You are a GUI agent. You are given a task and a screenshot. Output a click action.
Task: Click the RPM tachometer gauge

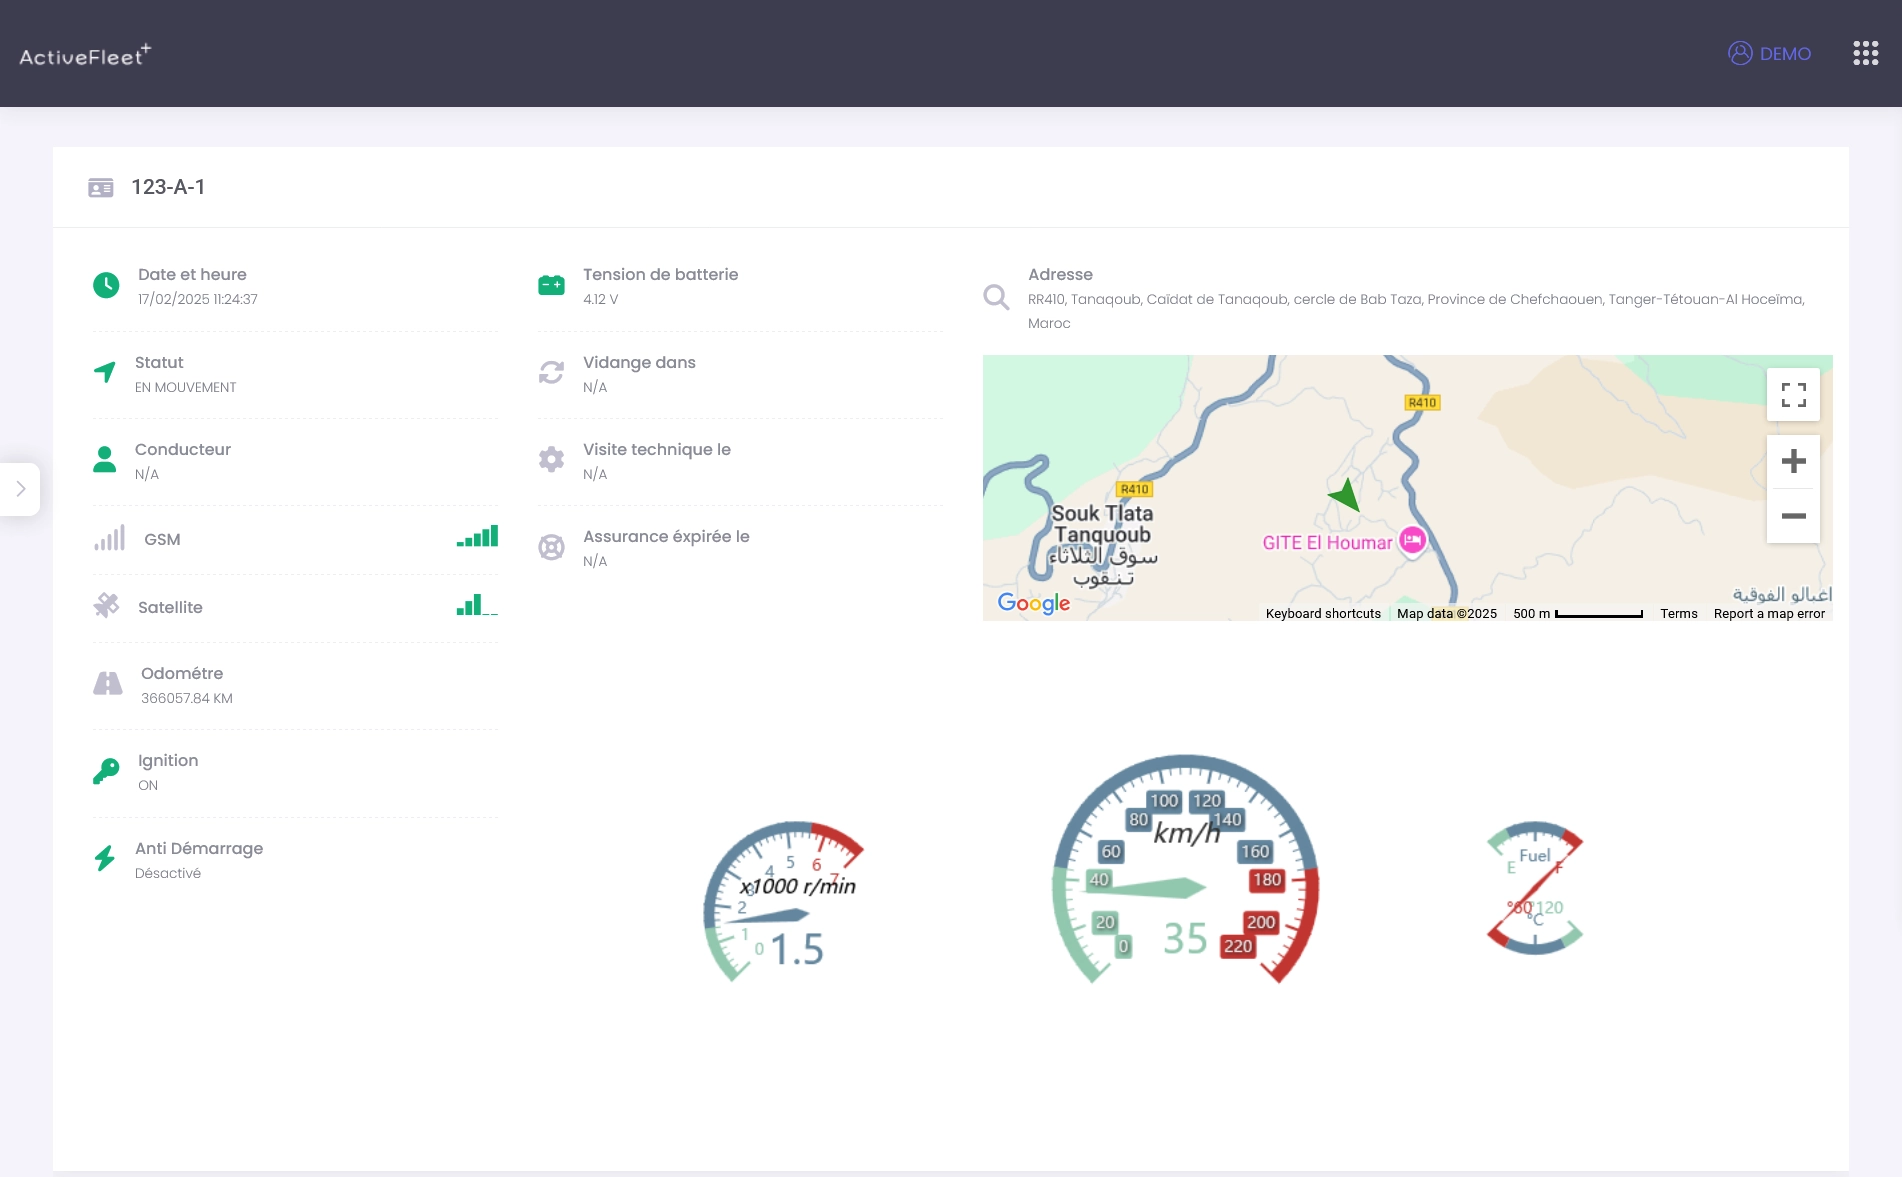pos(784,900)
